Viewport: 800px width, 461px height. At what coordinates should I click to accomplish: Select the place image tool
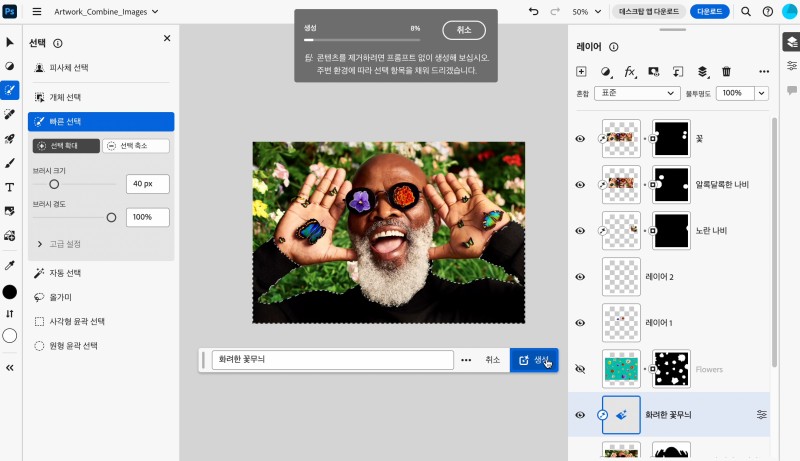[x=10, y=211]
